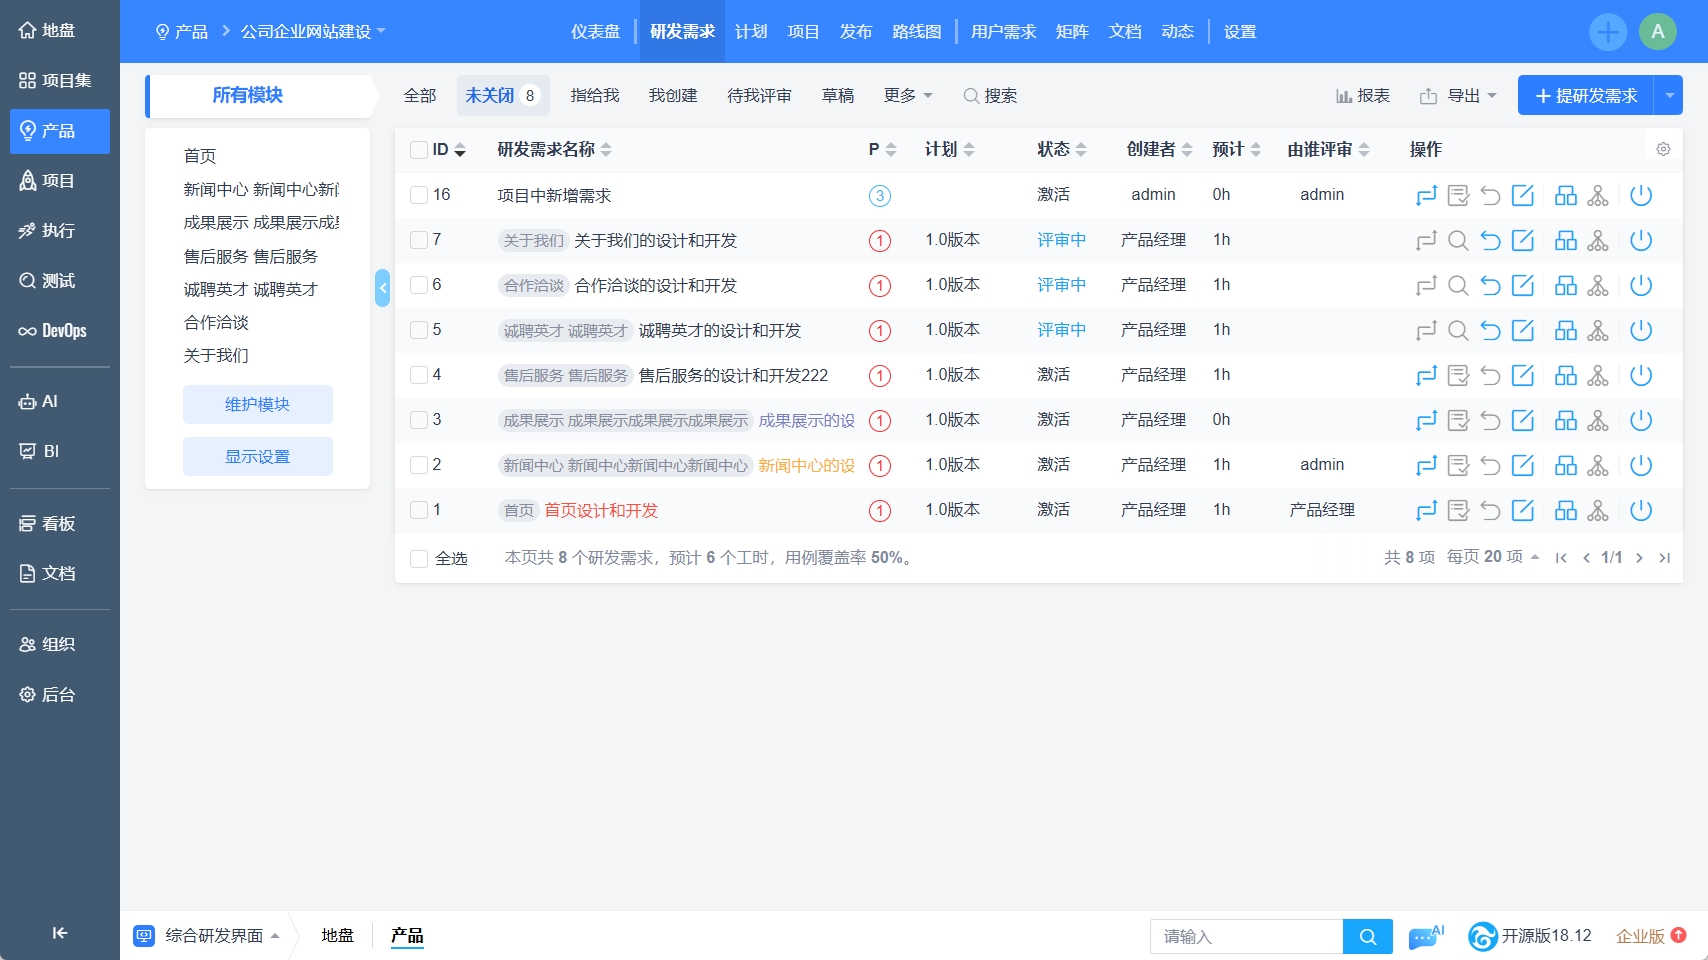Switch to the 用户需求 tab
The image size is (1708, 960).
[x=1003, y=32]
